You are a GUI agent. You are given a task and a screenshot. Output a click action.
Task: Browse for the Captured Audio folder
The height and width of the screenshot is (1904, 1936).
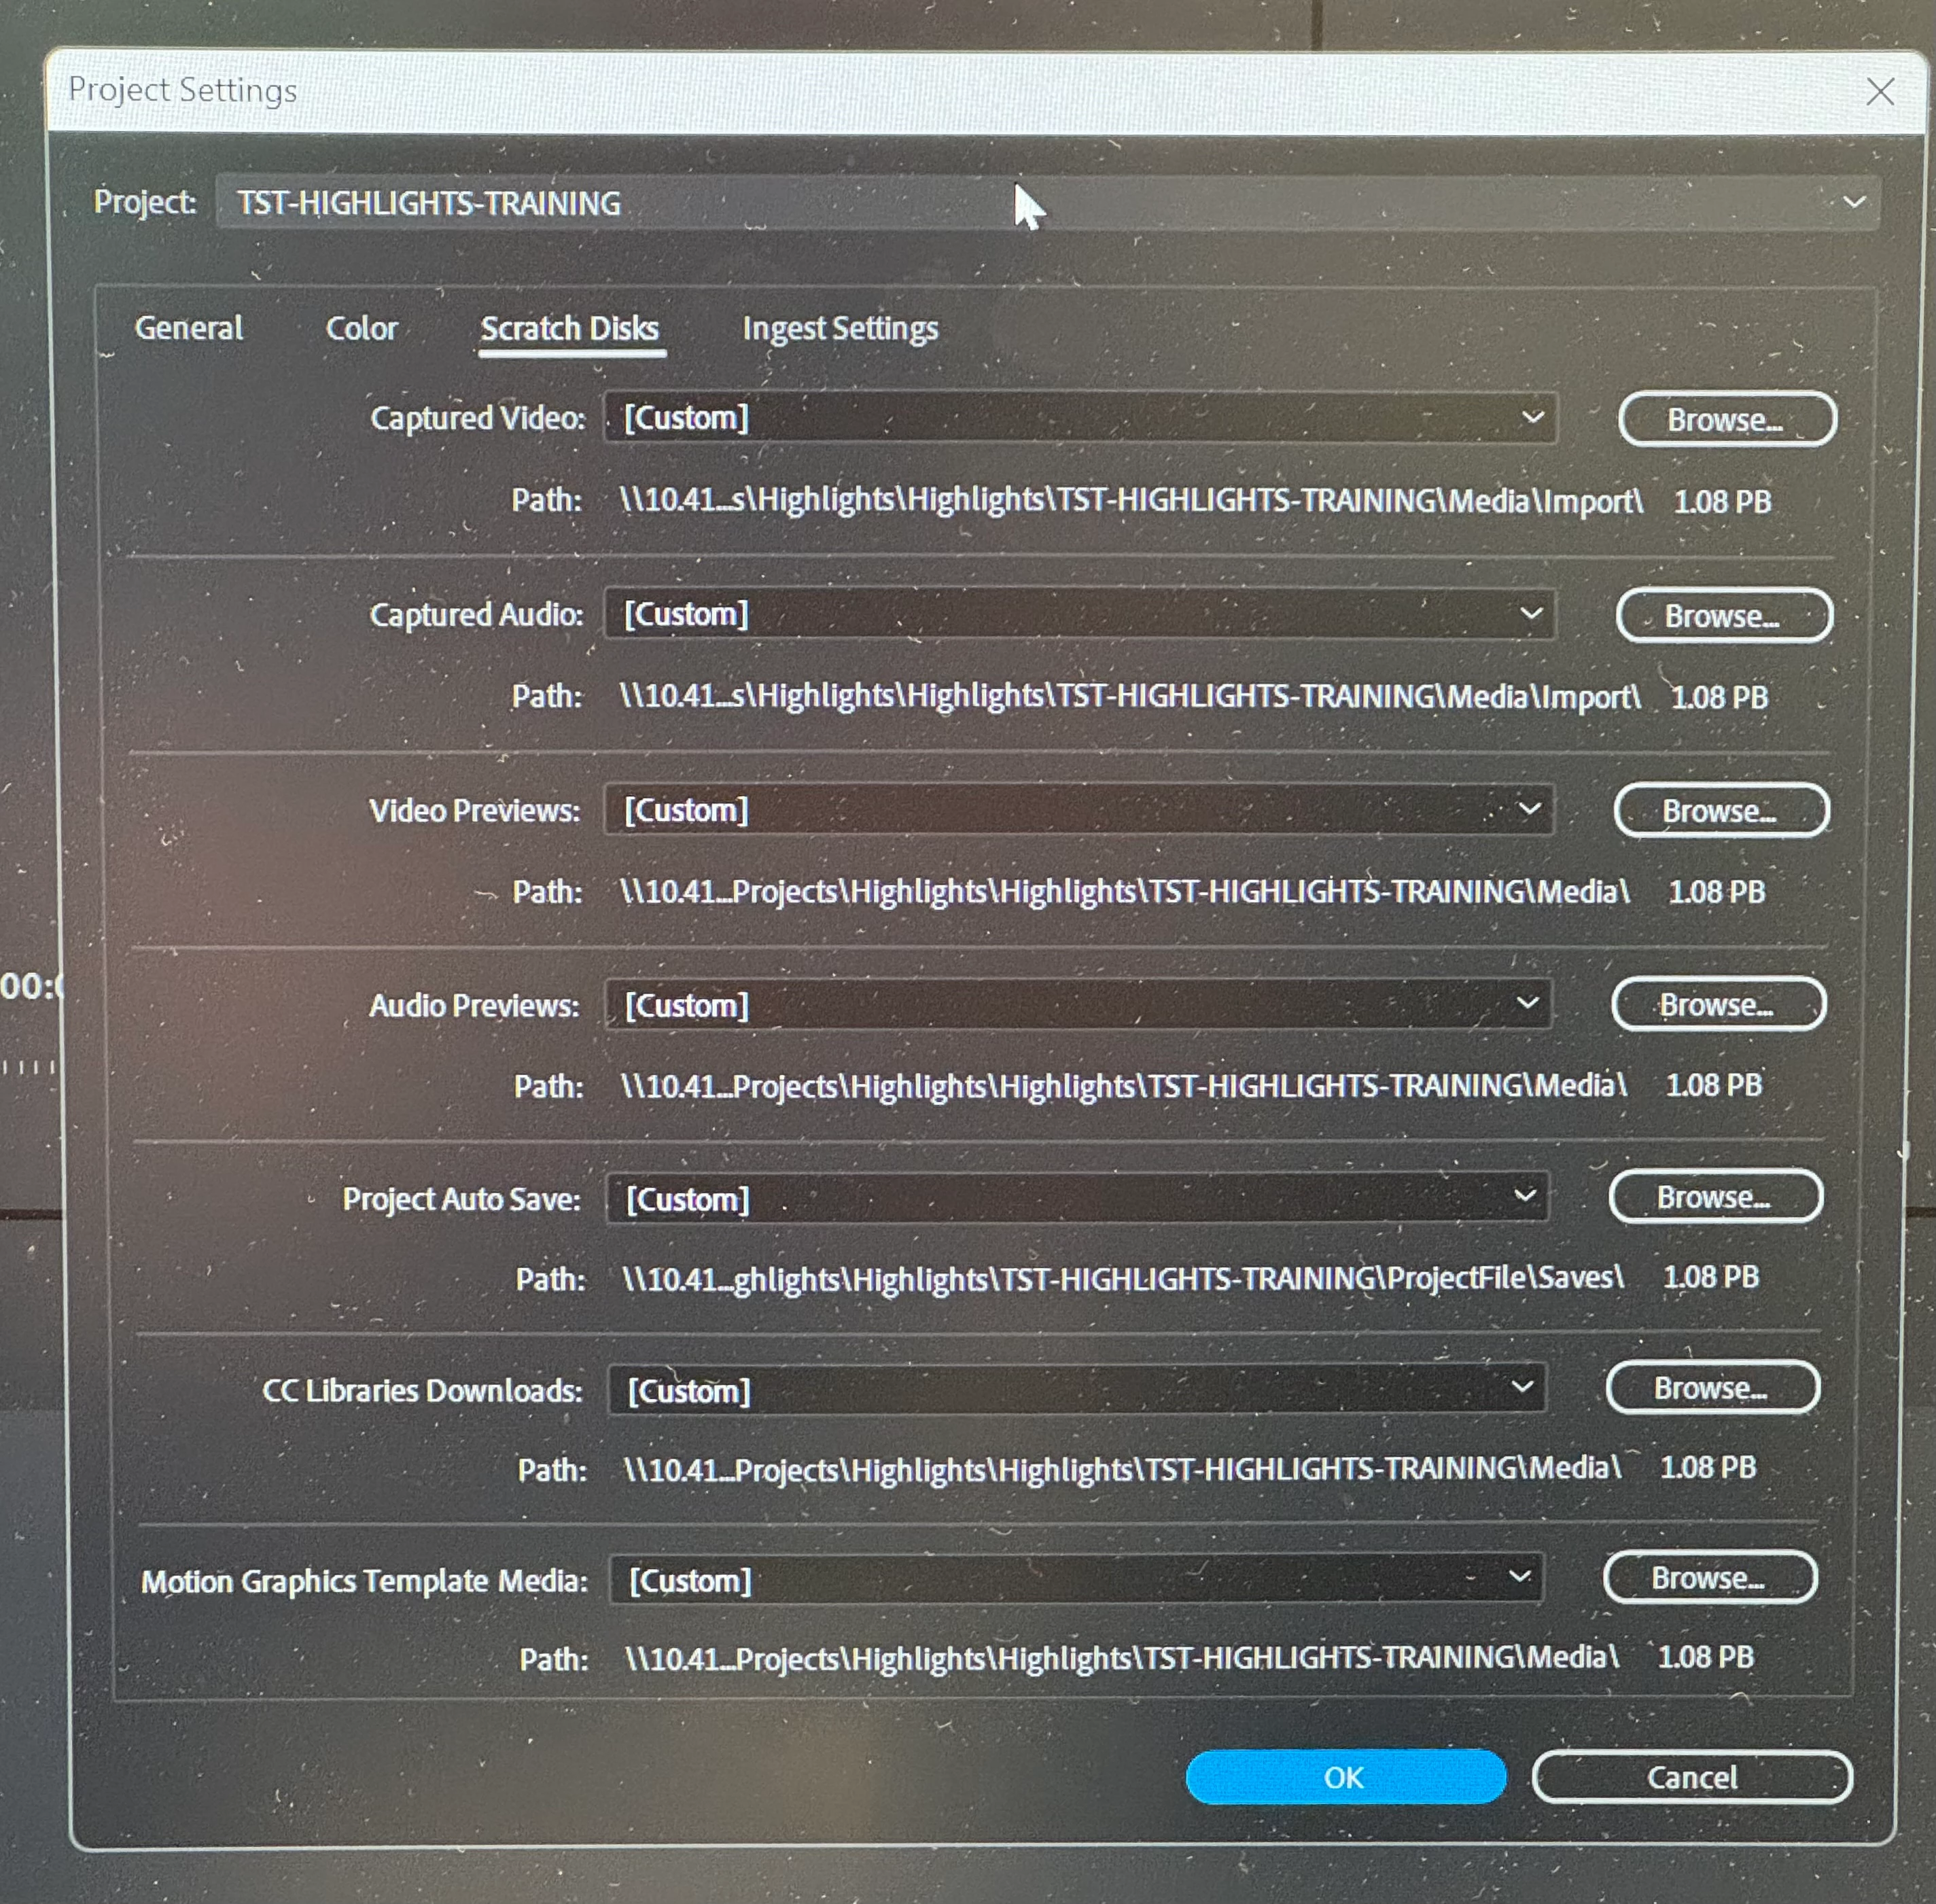click(1723, 616)
